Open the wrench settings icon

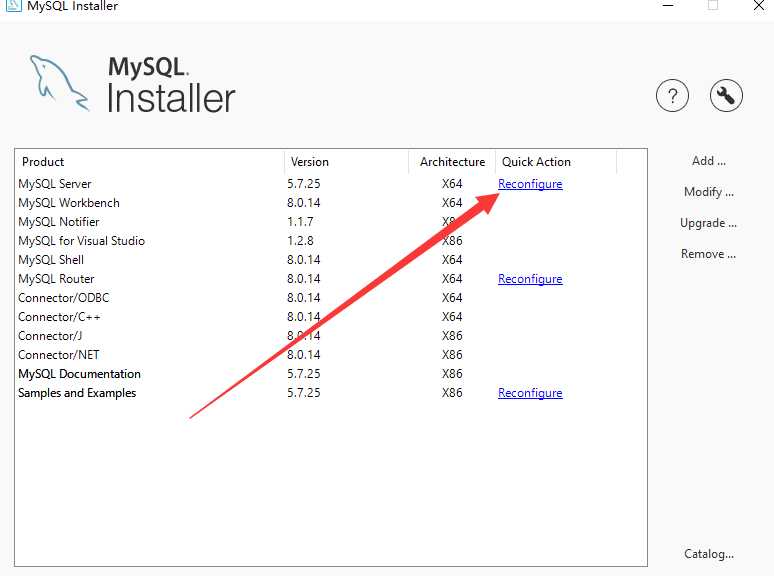coord(726,95)
